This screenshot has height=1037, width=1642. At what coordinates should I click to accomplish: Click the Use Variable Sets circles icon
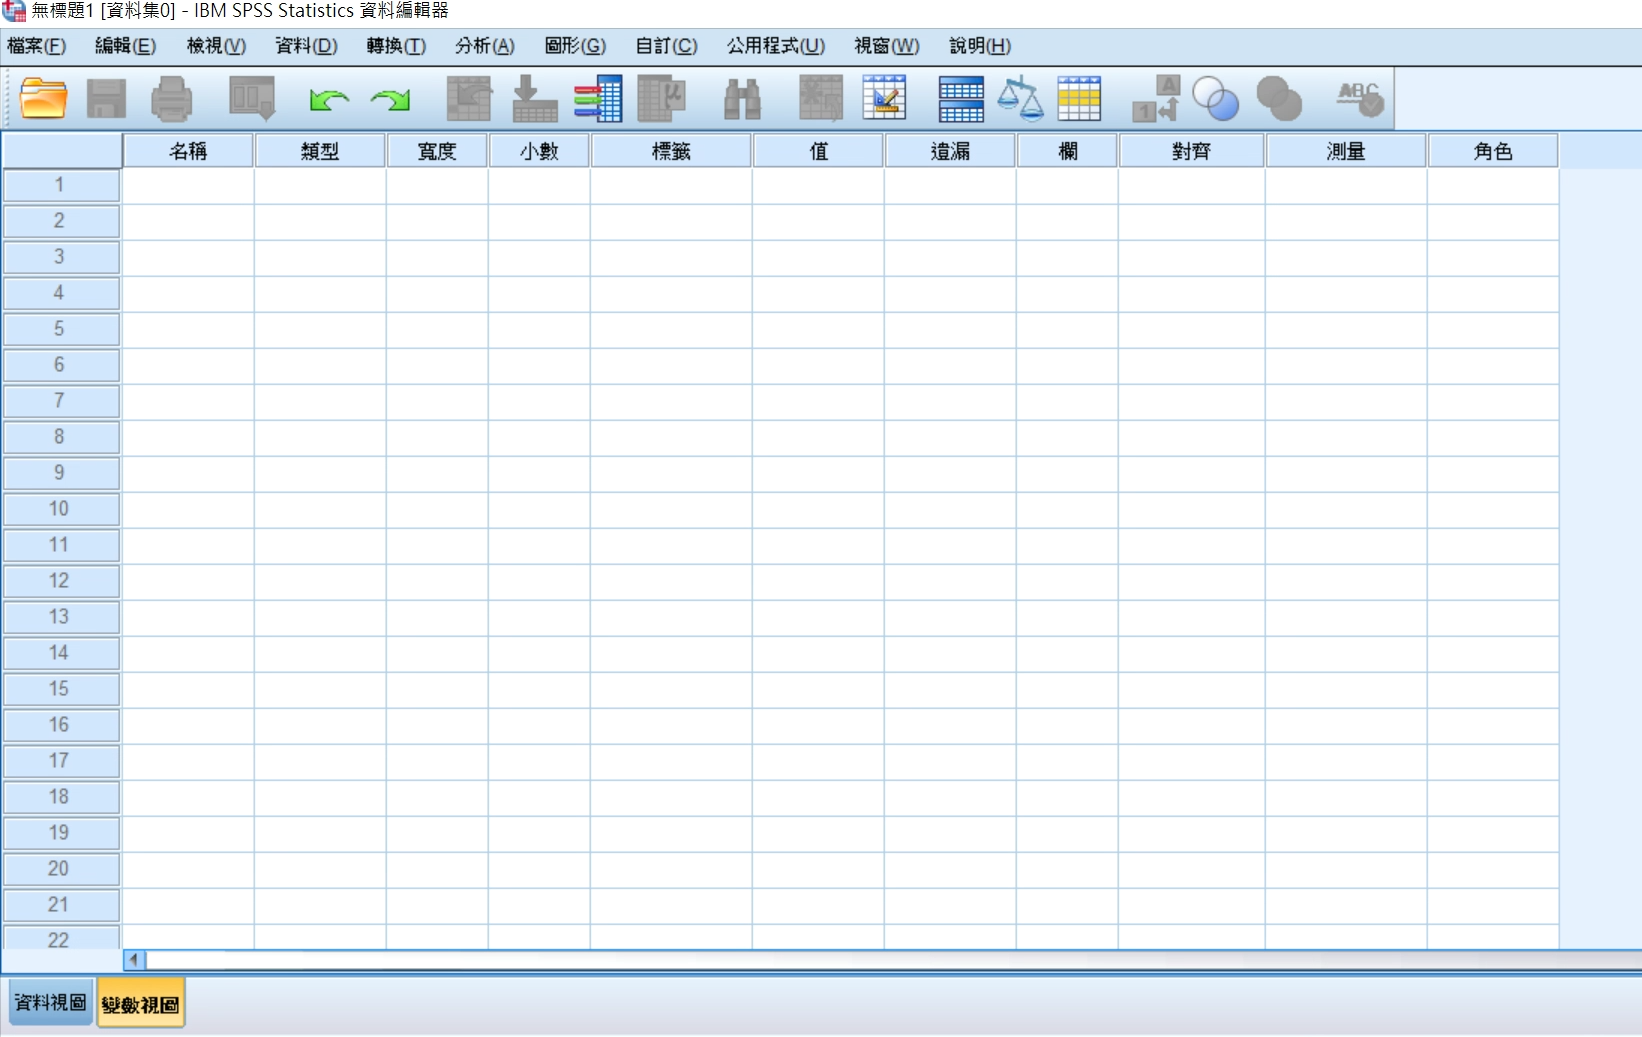tap(1215, 100)
